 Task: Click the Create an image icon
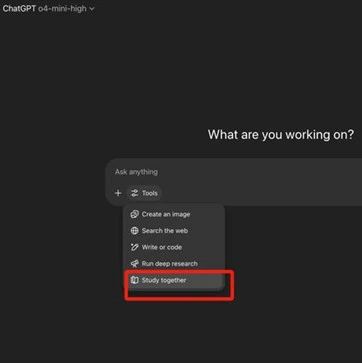point(134,214)
